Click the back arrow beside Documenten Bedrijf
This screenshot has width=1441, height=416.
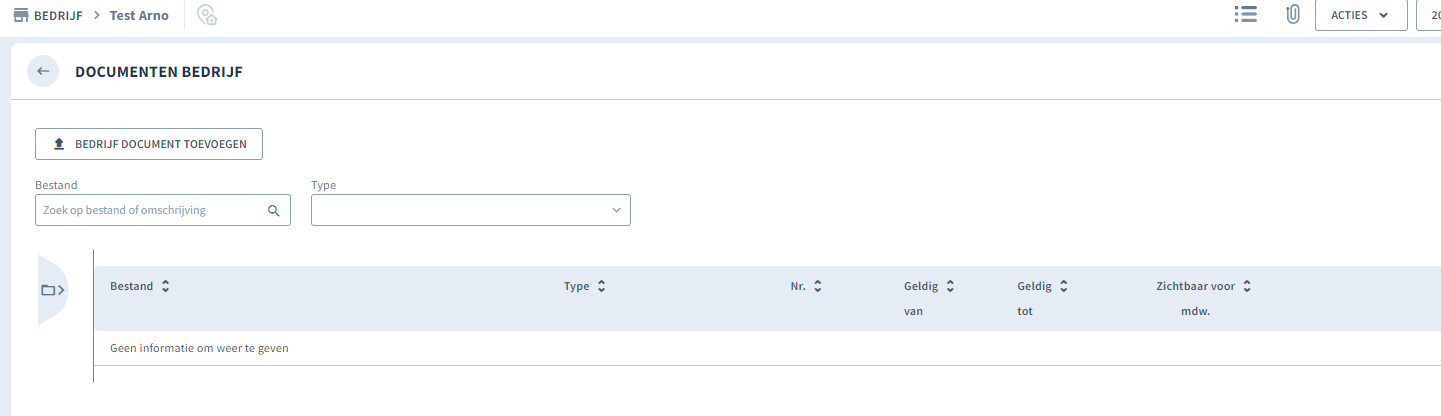(43, 71)
